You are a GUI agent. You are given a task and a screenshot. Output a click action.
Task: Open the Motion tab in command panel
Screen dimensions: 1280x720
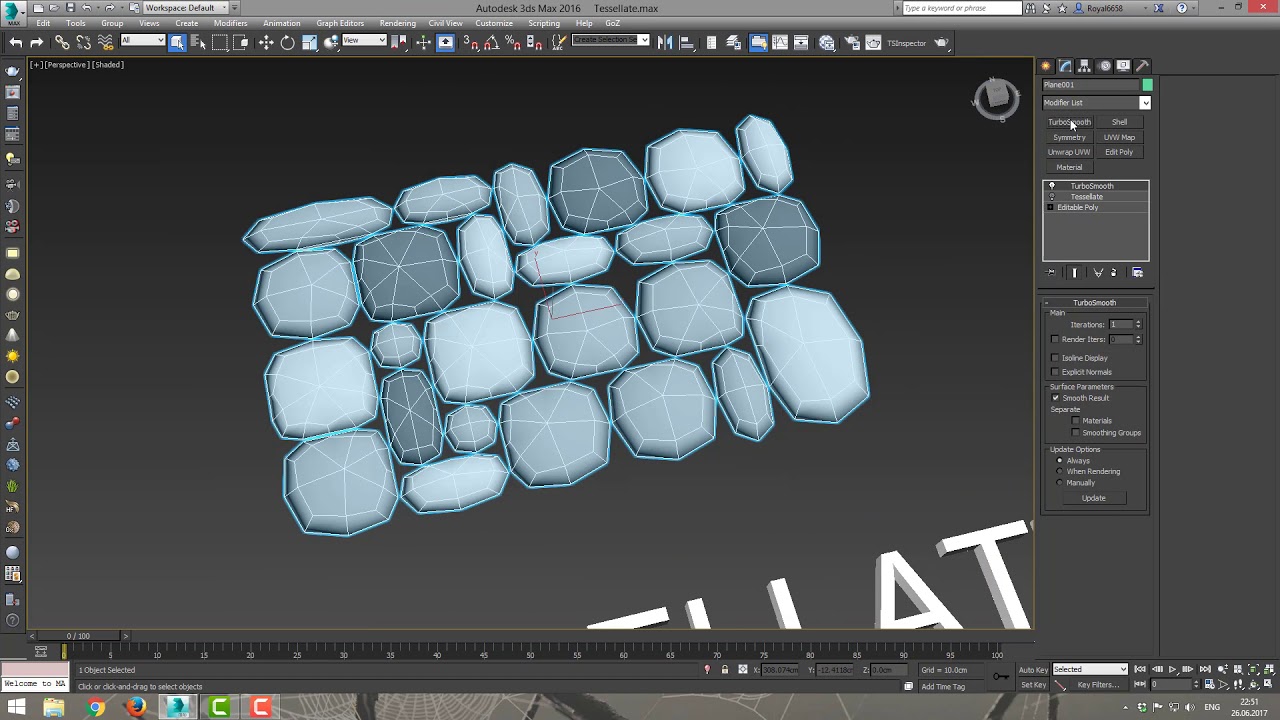[x=1105, y=66]
